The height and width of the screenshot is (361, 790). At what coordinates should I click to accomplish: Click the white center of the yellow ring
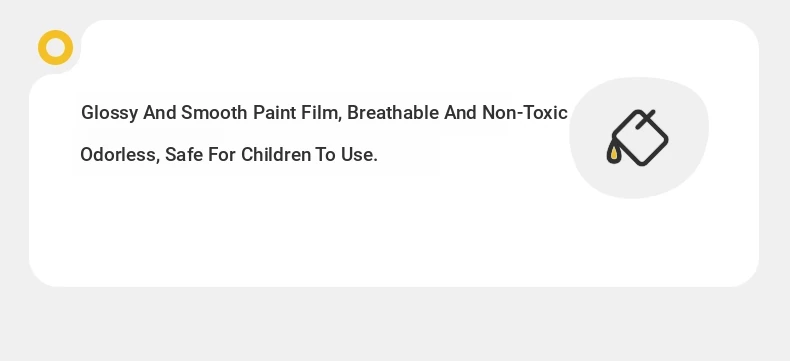point(55,47)
